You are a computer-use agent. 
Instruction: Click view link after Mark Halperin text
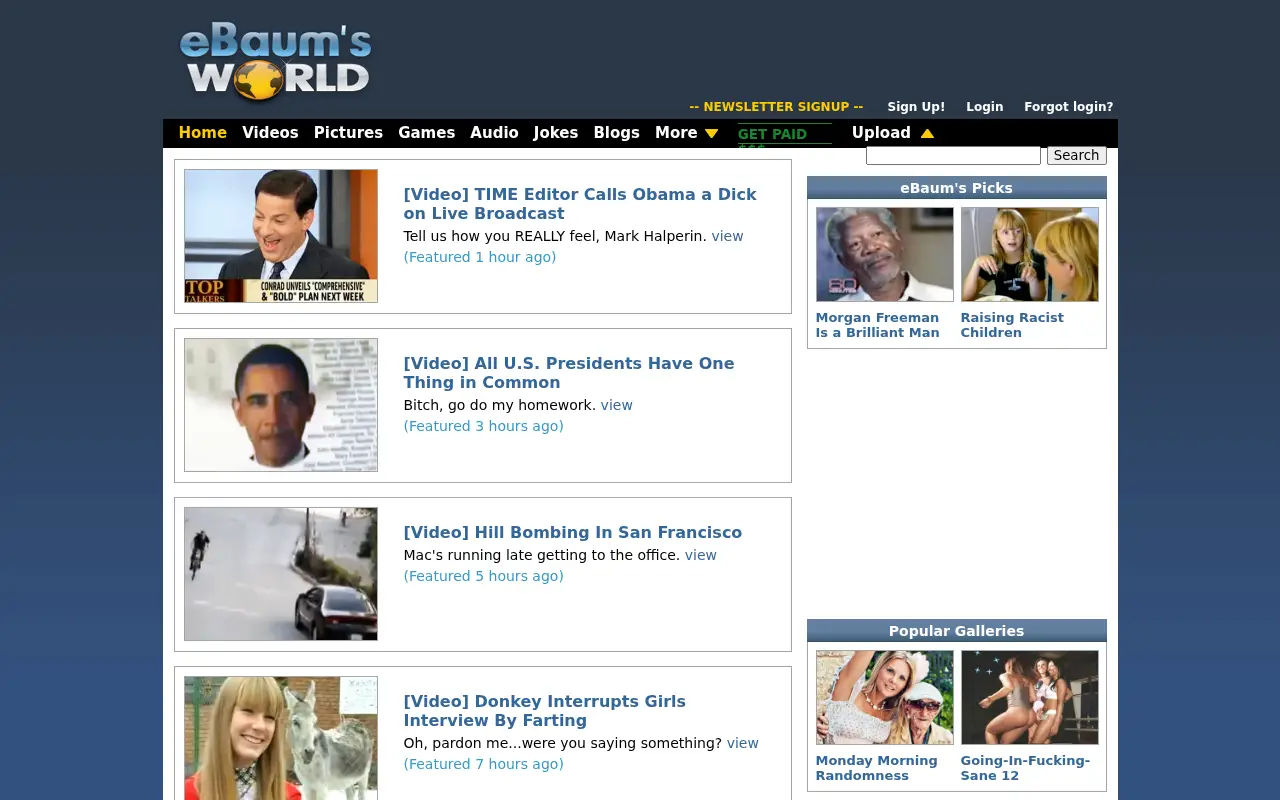[727, 237]
